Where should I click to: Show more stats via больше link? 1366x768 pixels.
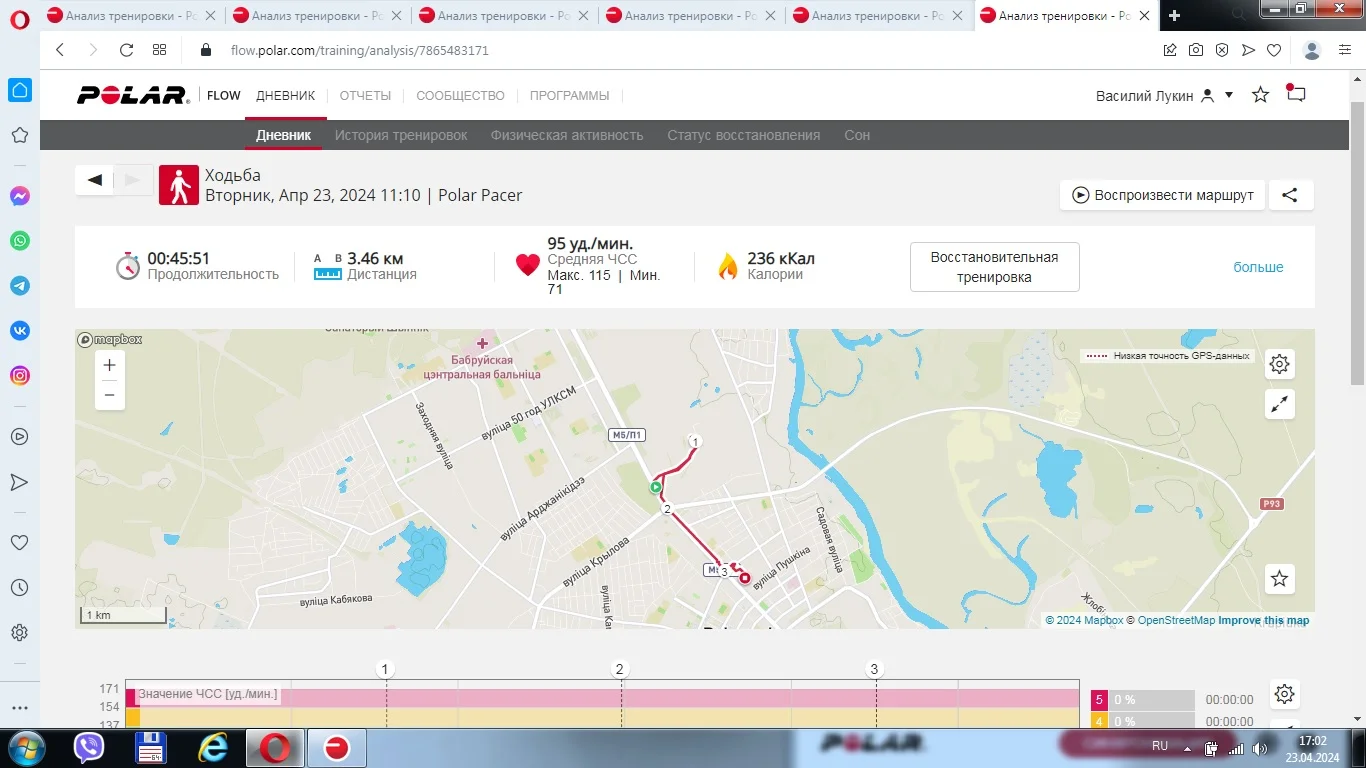pos(1258,267)
